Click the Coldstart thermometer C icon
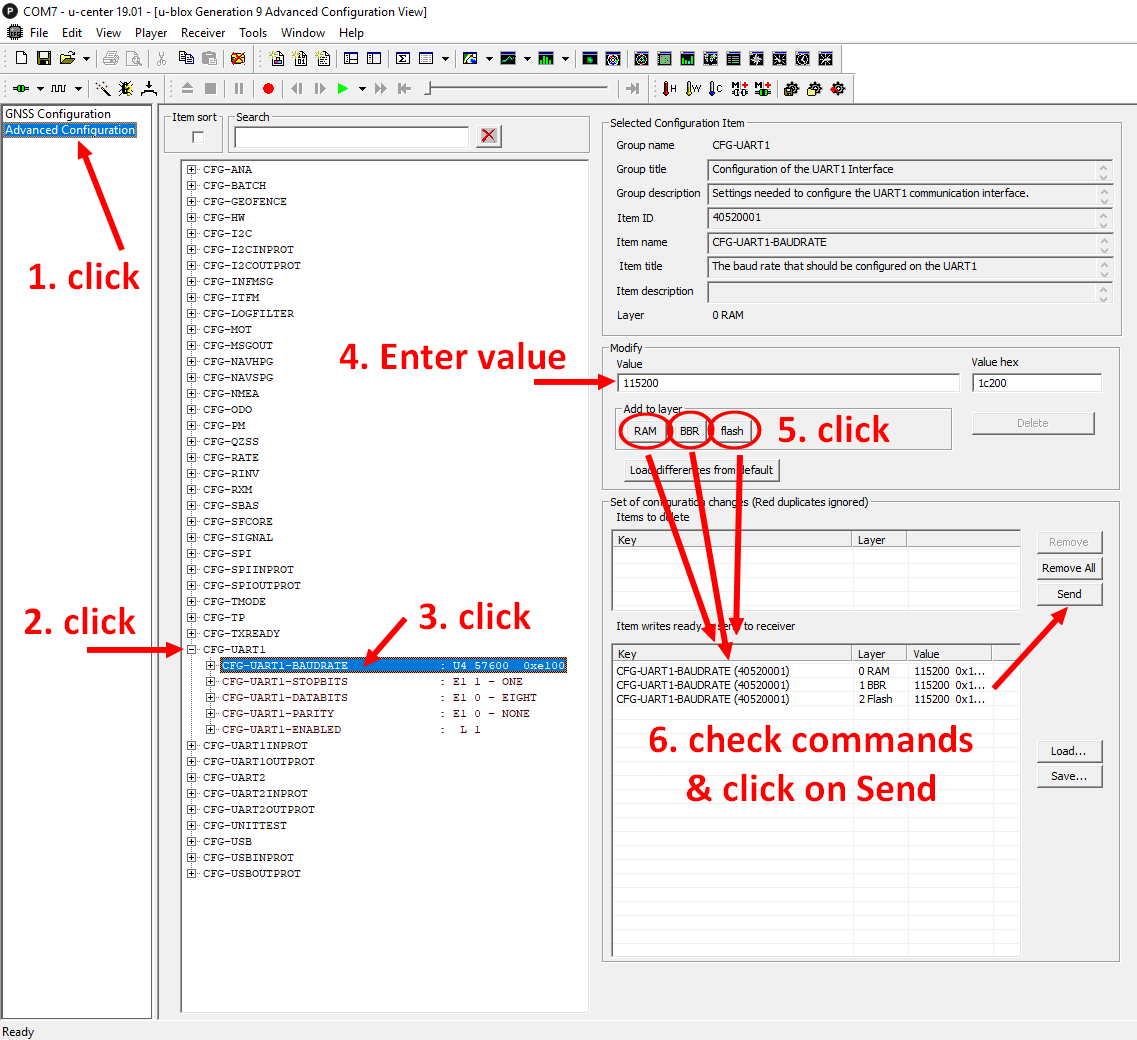Screen dimensions: 1137x1040 (x=716, y=88)
